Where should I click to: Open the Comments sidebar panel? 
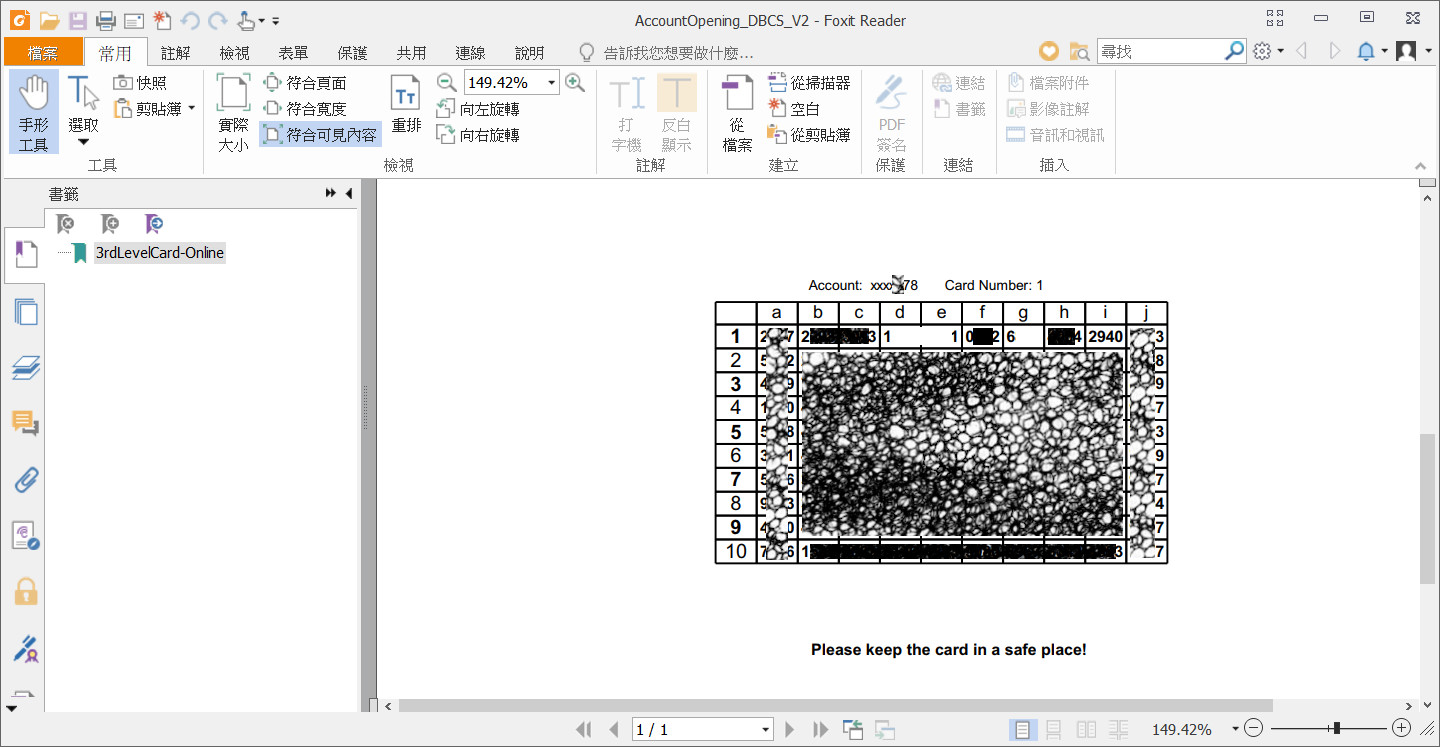click(26, 424)
